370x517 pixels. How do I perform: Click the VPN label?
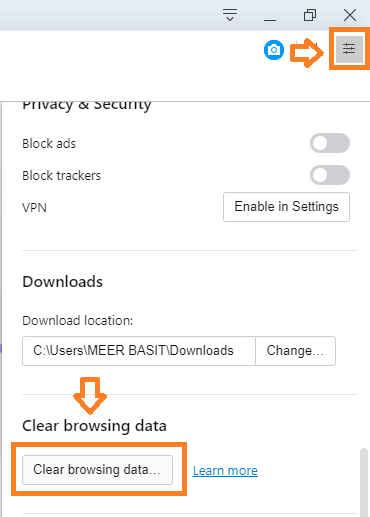tap(34, 207)
